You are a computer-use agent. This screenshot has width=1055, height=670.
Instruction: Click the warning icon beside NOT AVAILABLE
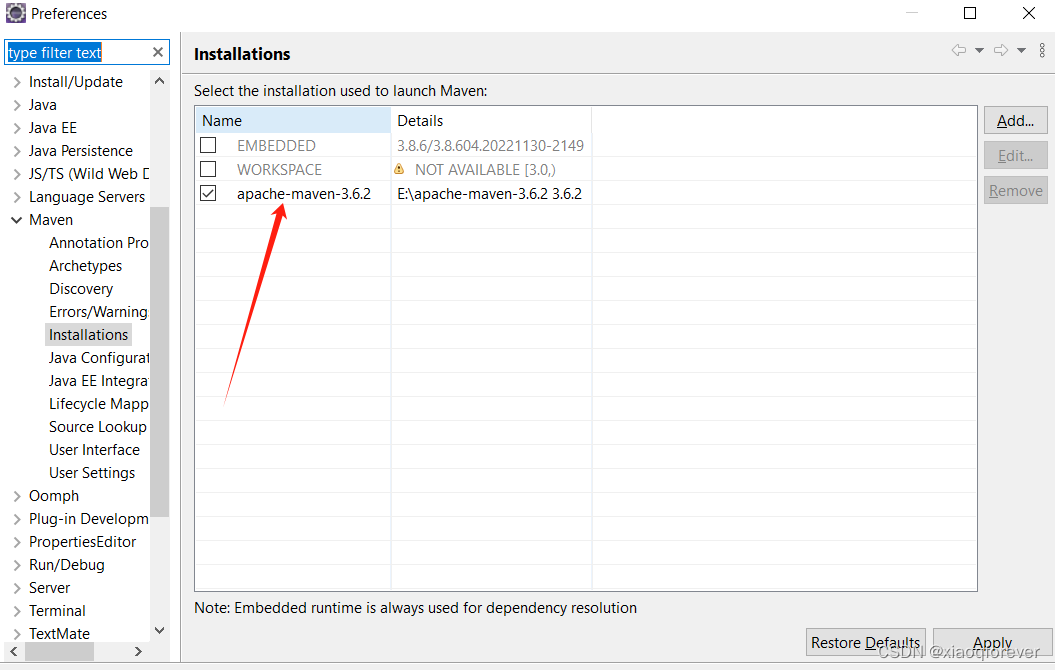(x=400, y=170)
